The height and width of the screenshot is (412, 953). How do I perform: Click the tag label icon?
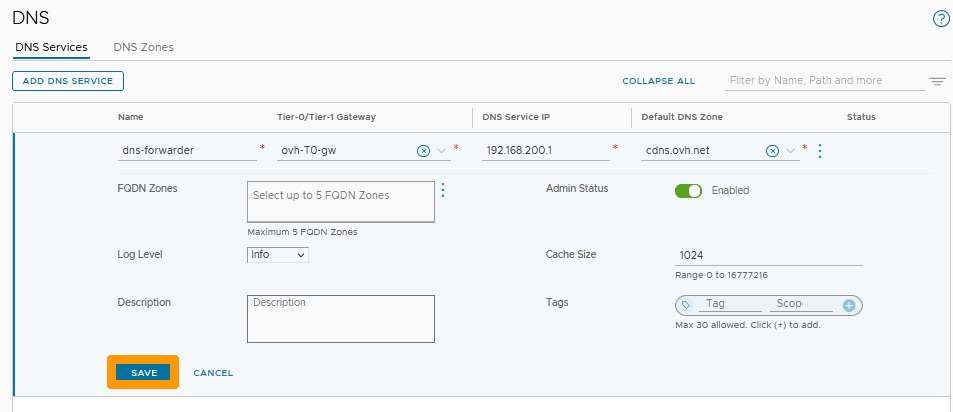686,305
